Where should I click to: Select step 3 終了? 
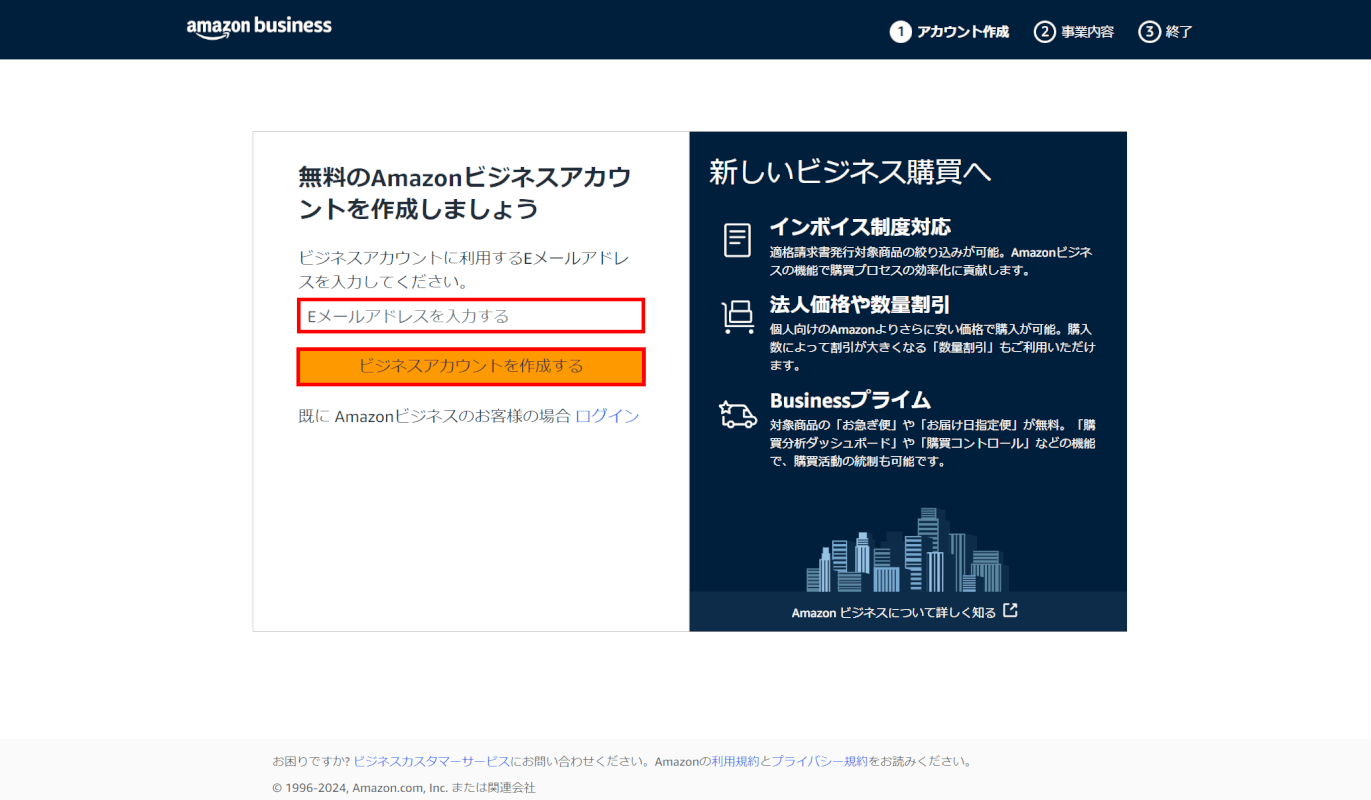tap(1166, 32)
